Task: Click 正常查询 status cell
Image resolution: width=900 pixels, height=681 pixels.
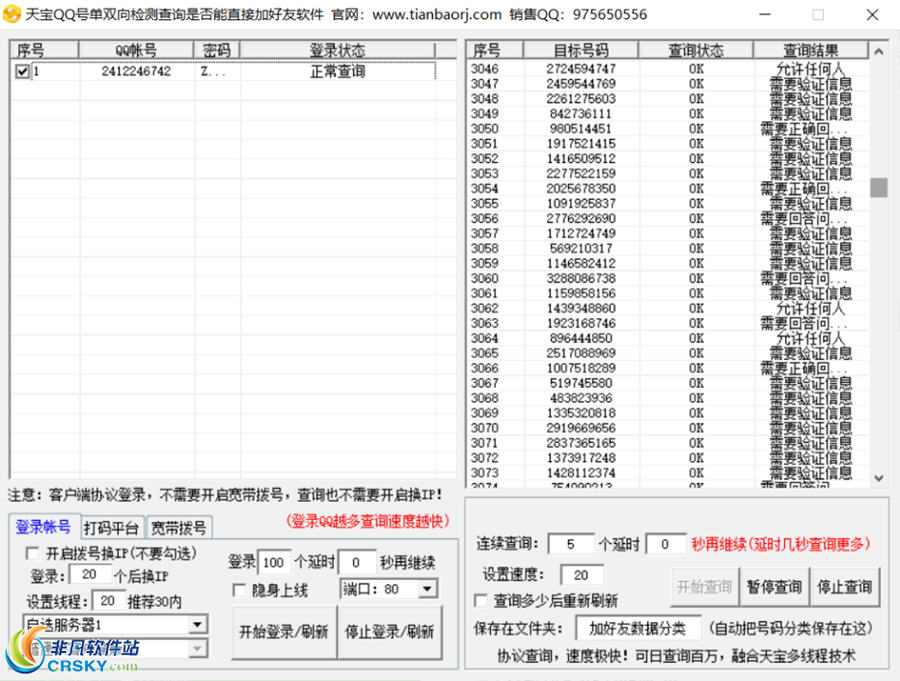Action: point(338,71)
